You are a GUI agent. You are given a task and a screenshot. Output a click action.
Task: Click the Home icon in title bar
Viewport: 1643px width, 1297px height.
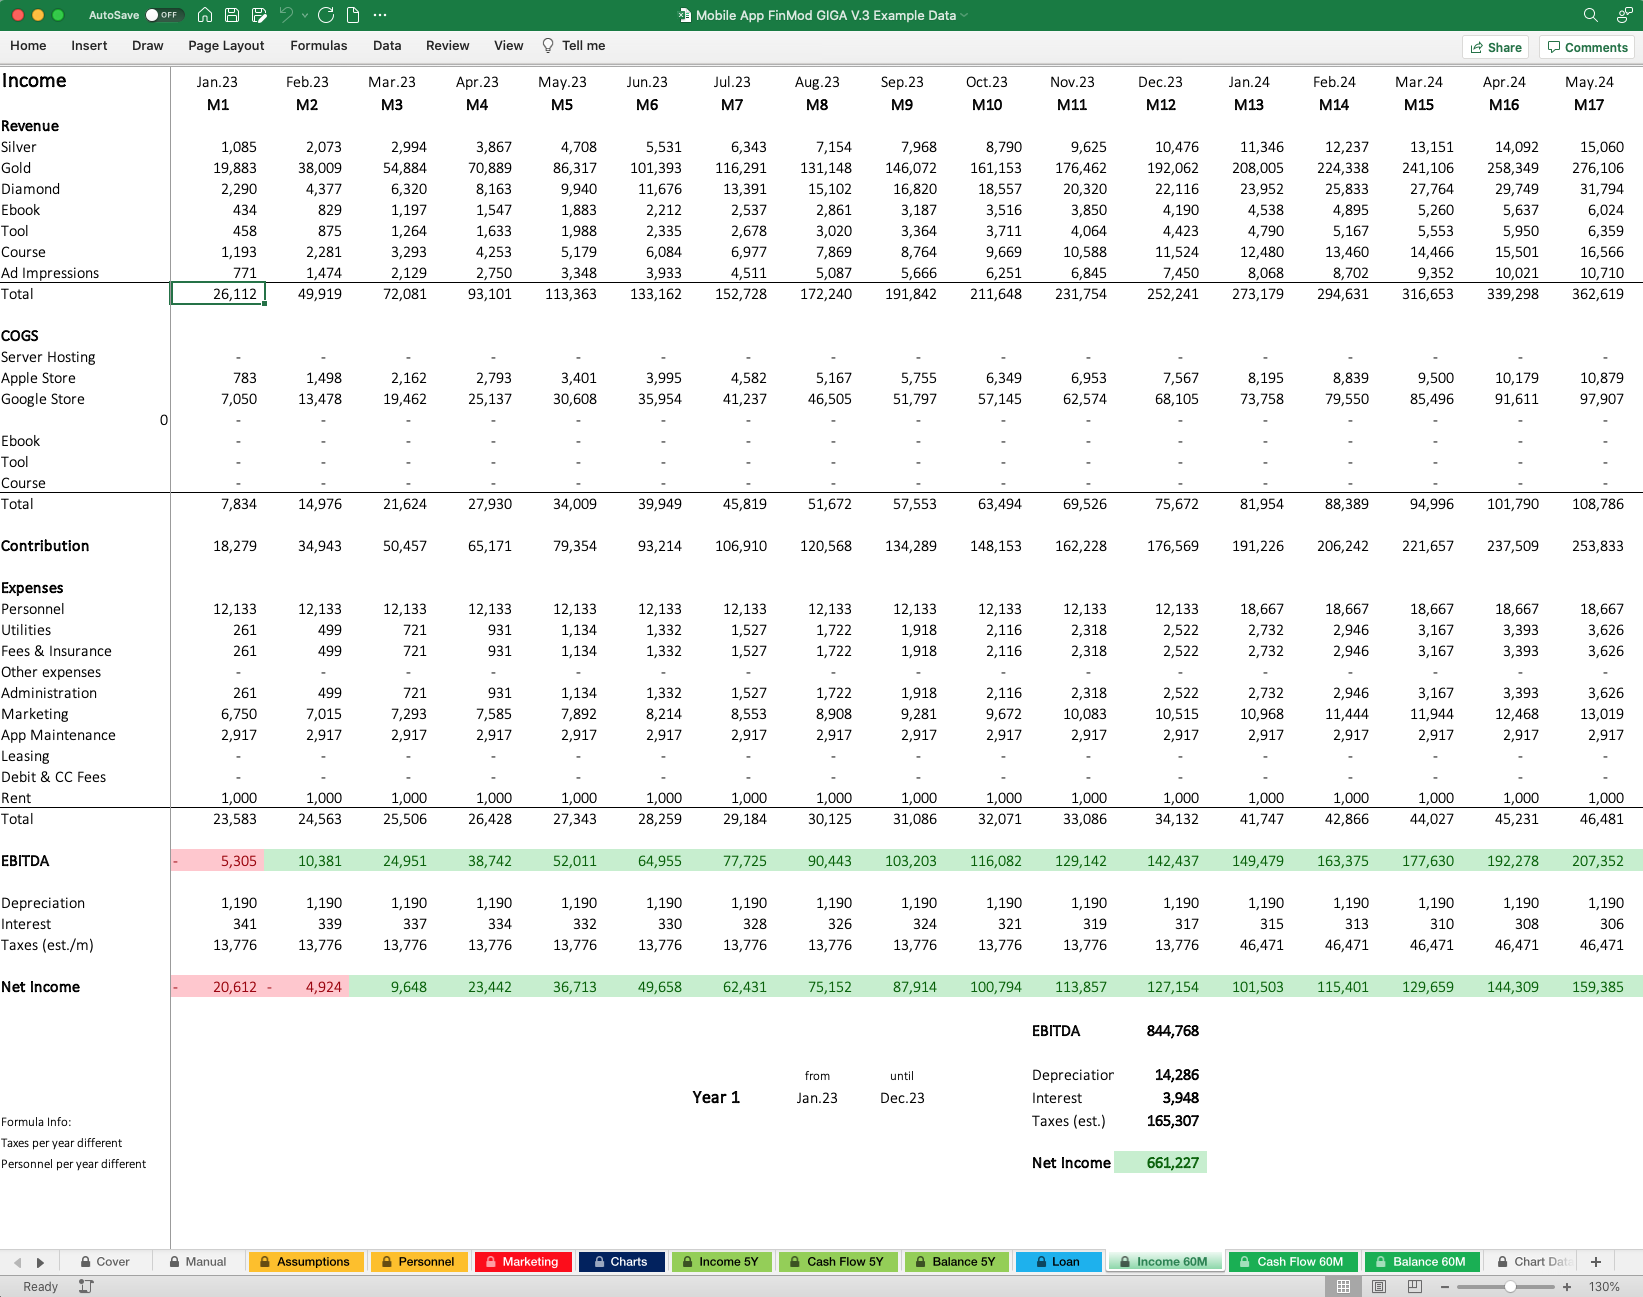205,15
